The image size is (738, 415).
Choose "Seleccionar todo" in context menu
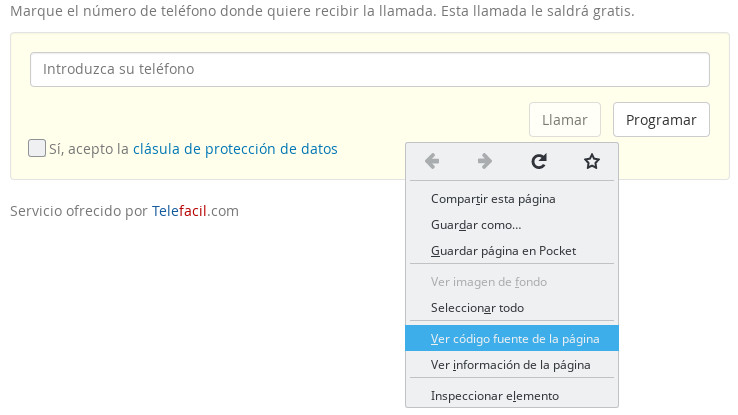click(477, 308)
